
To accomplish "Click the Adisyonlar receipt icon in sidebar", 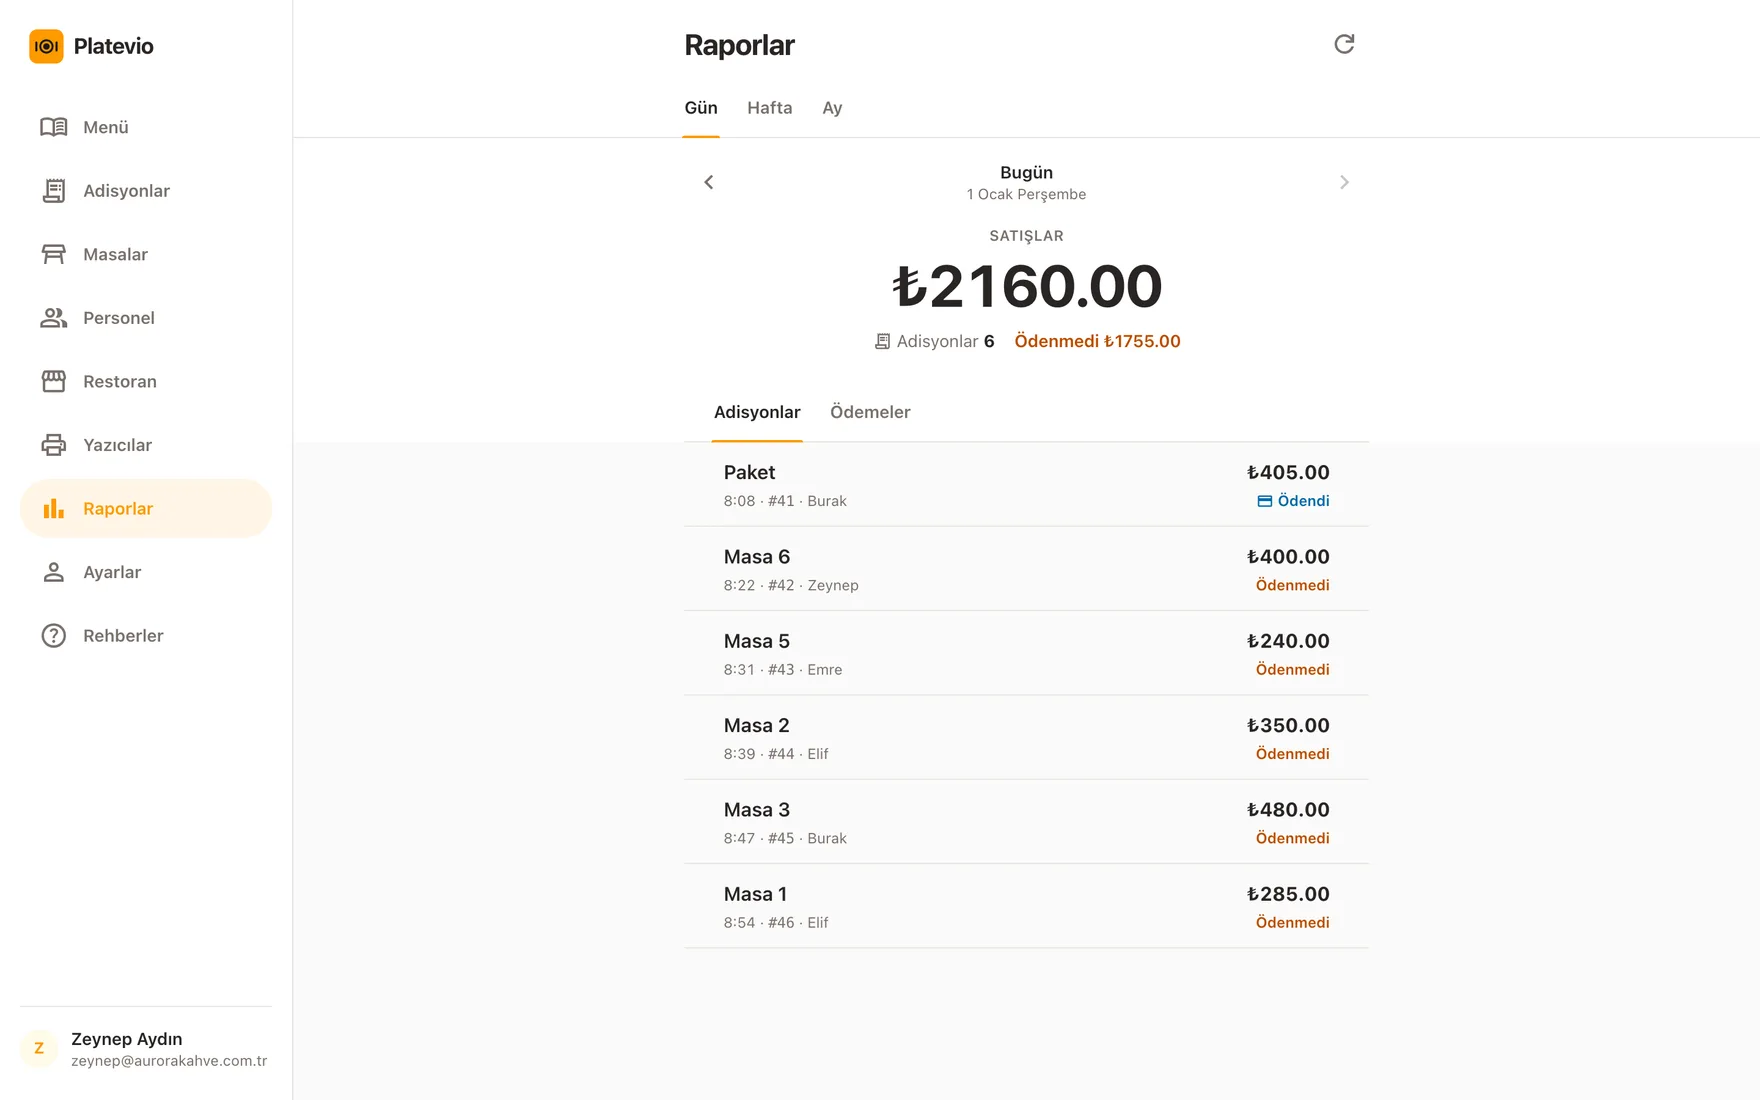I will point(54,191).
